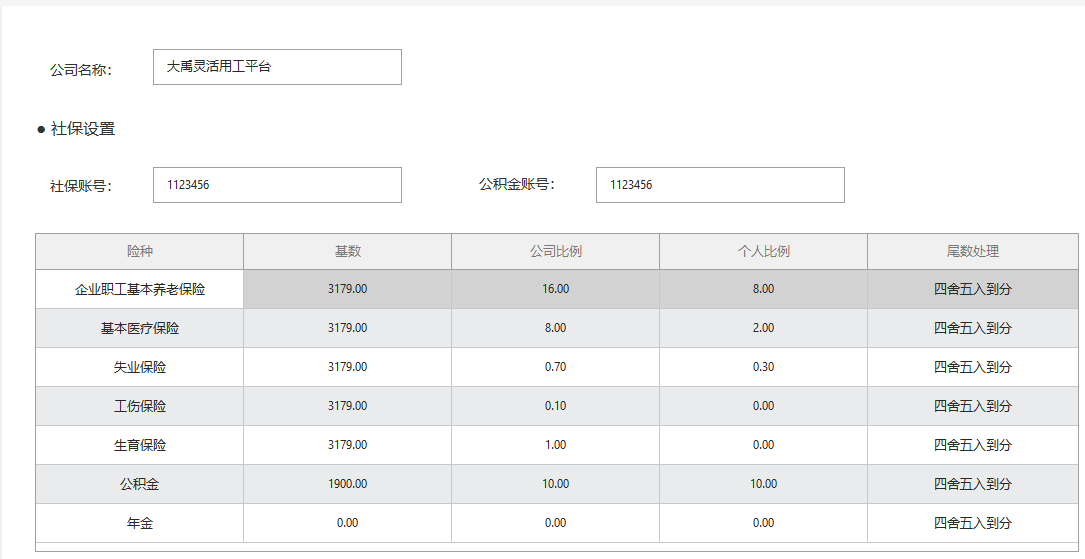Click the 社保账号 input field

(x=277, y=185)
